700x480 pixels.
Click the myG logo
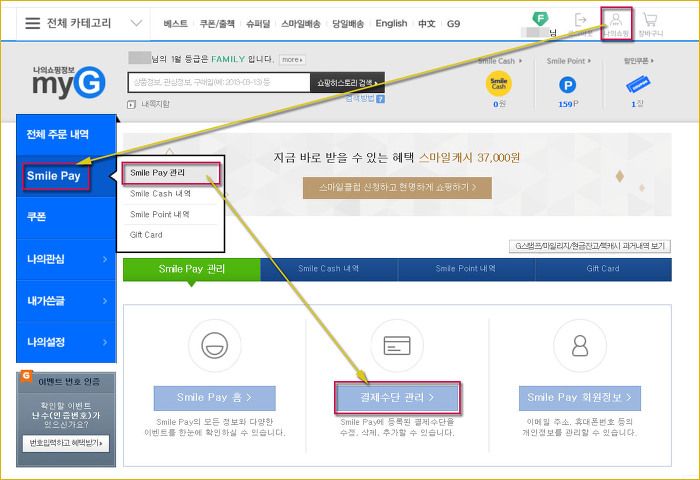coord(69,83)
